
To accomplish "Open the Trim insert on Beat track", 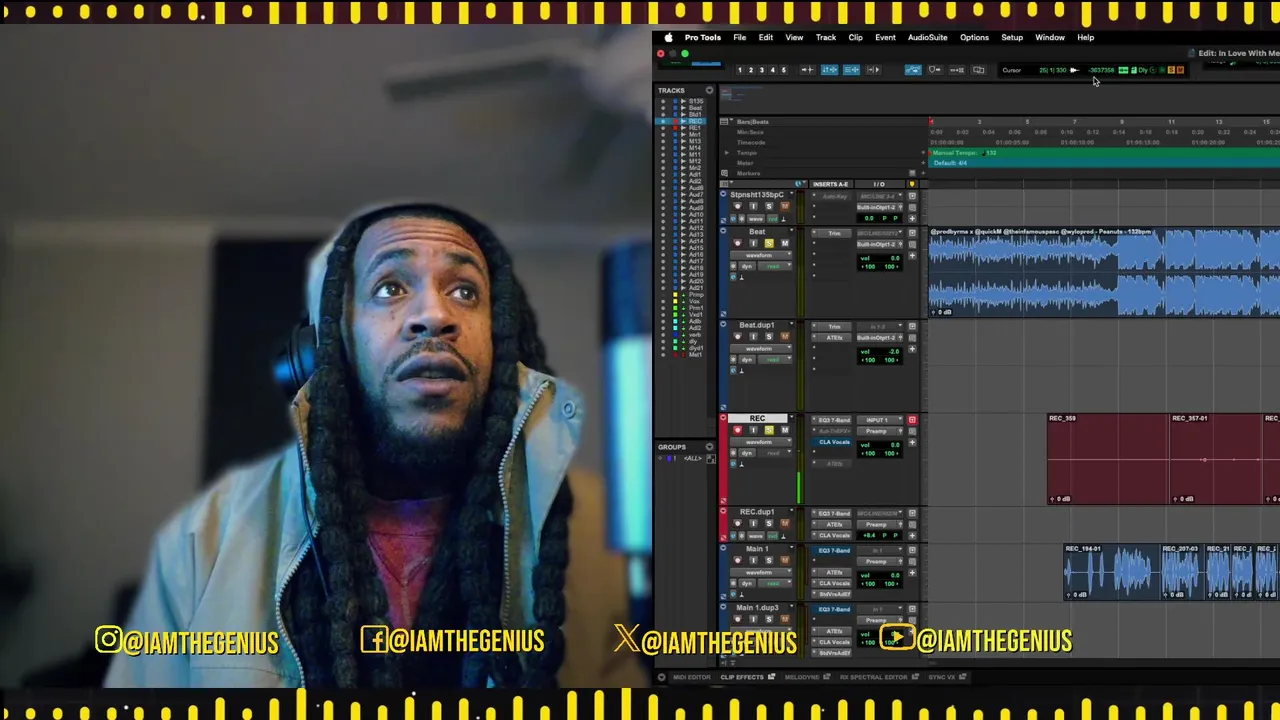I will tap(834, 233).
